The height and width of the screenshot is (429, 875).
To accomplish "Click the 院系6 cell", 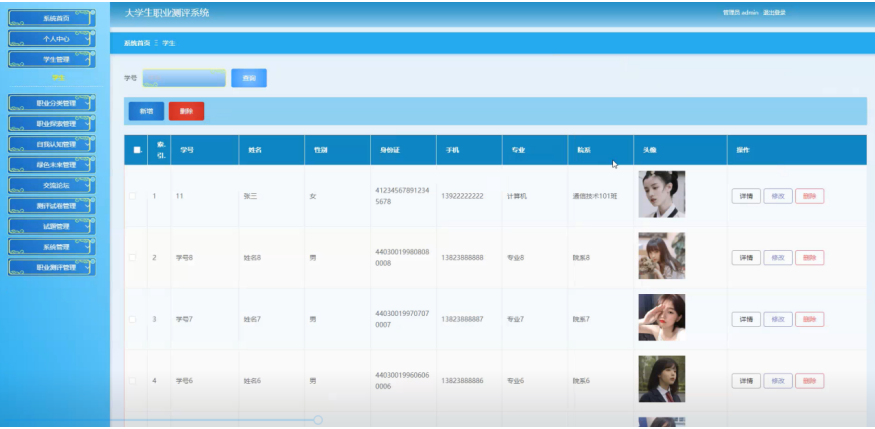I will 581,381.
